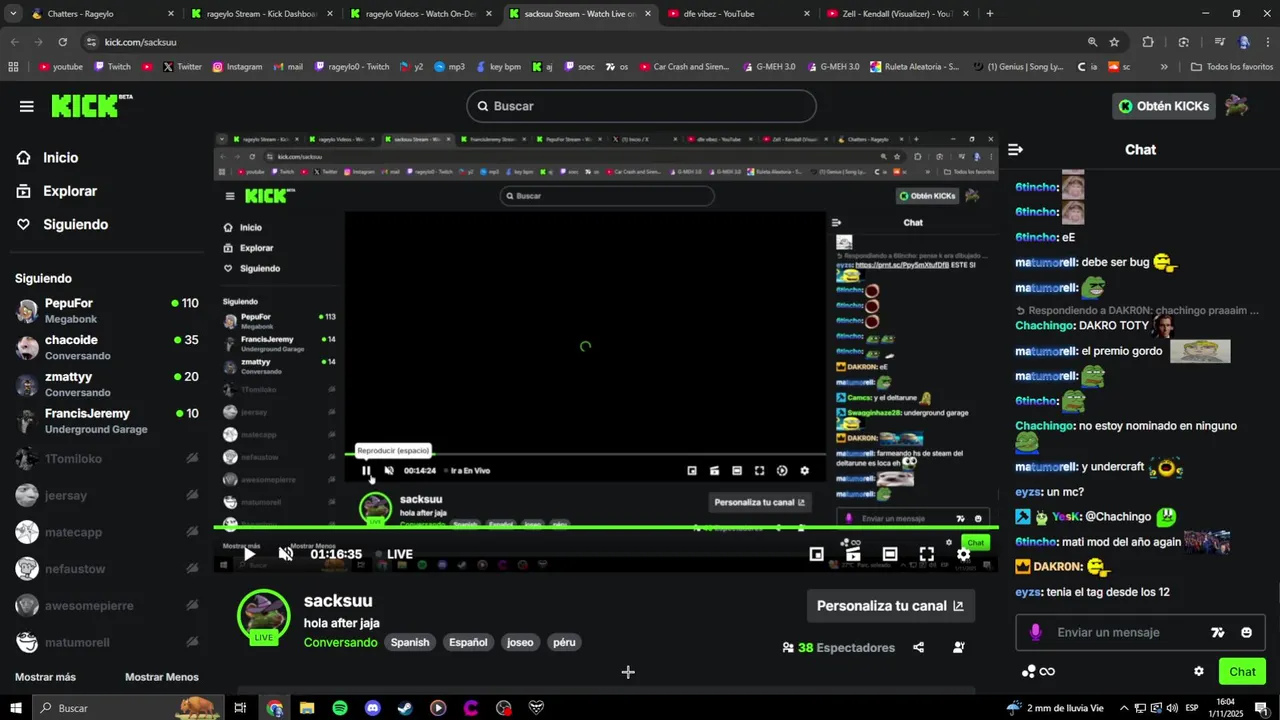Open offline channel matumorell in sidebar
This screenshot has width=1280, height=720.
tap(107, 642)
